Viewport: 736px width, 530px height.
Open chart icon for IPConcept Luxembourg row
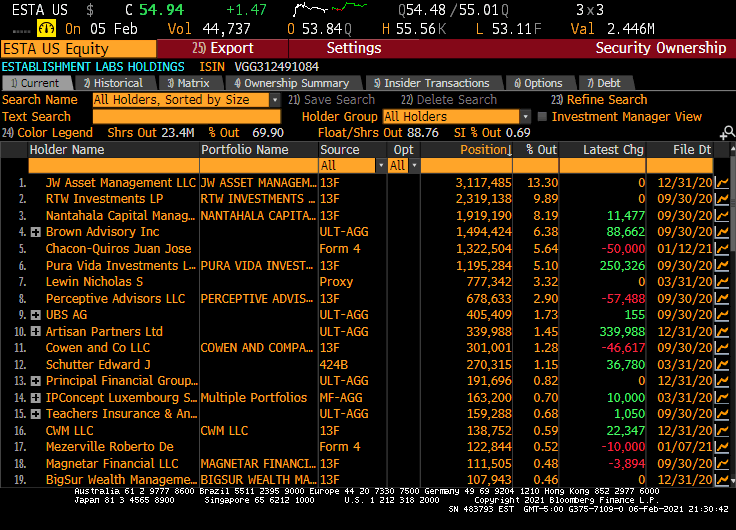(x=721, y=398)
